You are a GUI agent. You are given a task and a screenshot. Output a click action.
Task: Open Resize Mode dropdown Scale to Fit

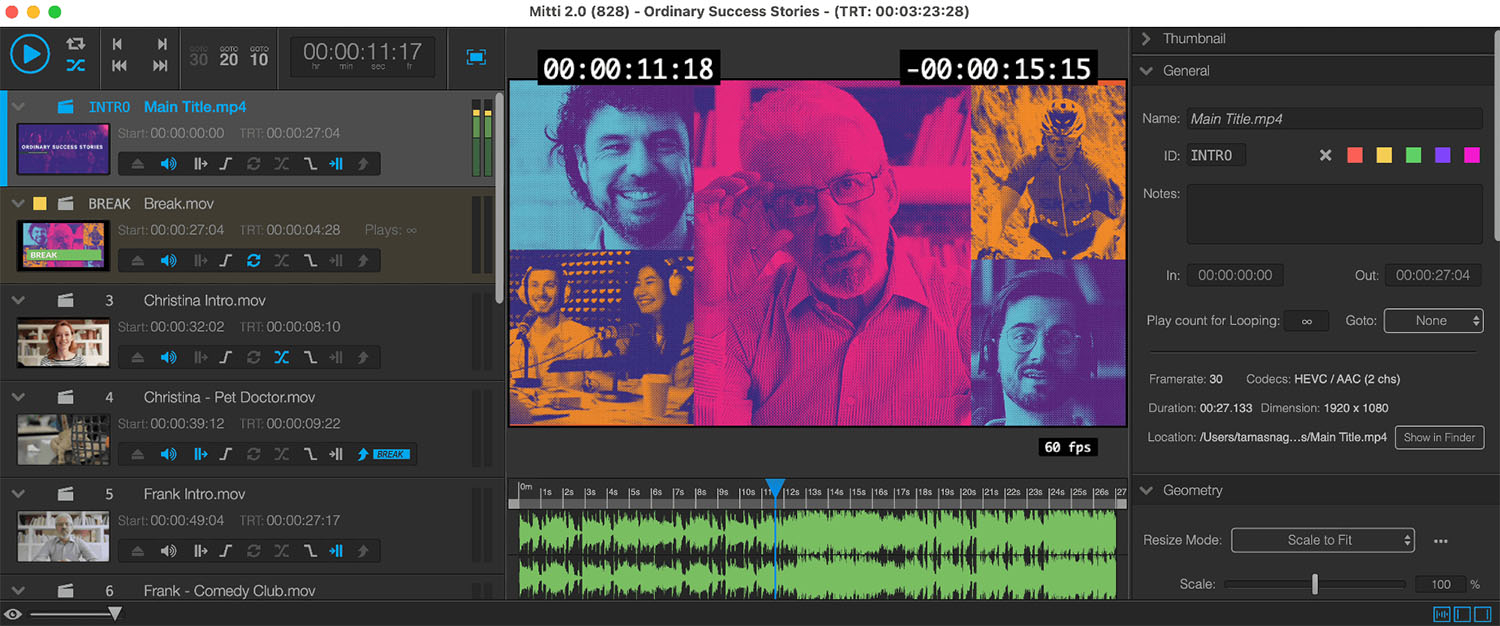click(1323, 540)
